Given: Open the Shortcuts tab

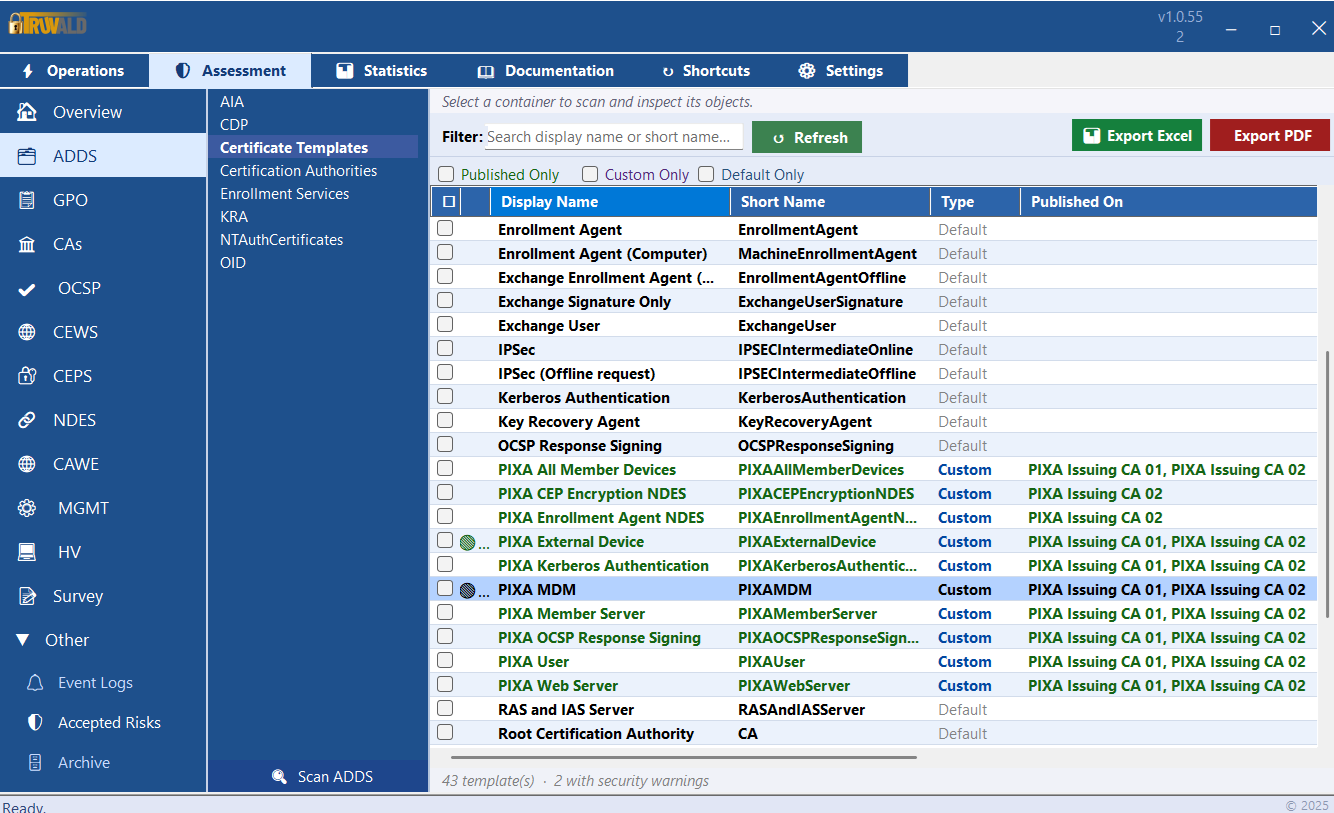Looking at the screenshot, I should (x=706, y=71).
